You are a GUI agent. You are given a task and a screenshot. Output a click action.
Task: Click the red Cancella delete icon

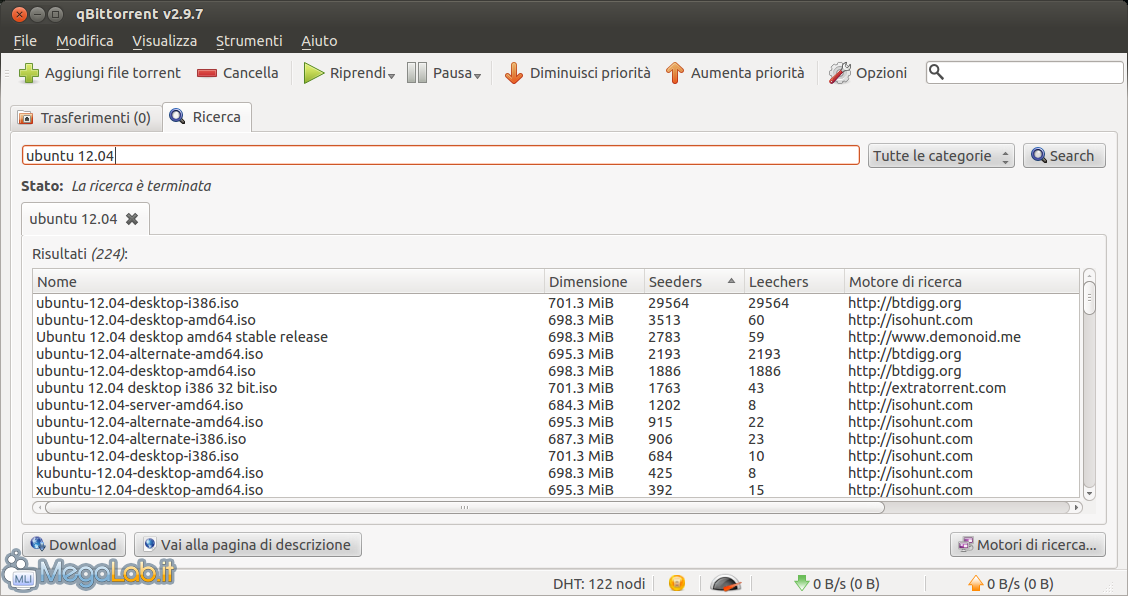(207, 73)
